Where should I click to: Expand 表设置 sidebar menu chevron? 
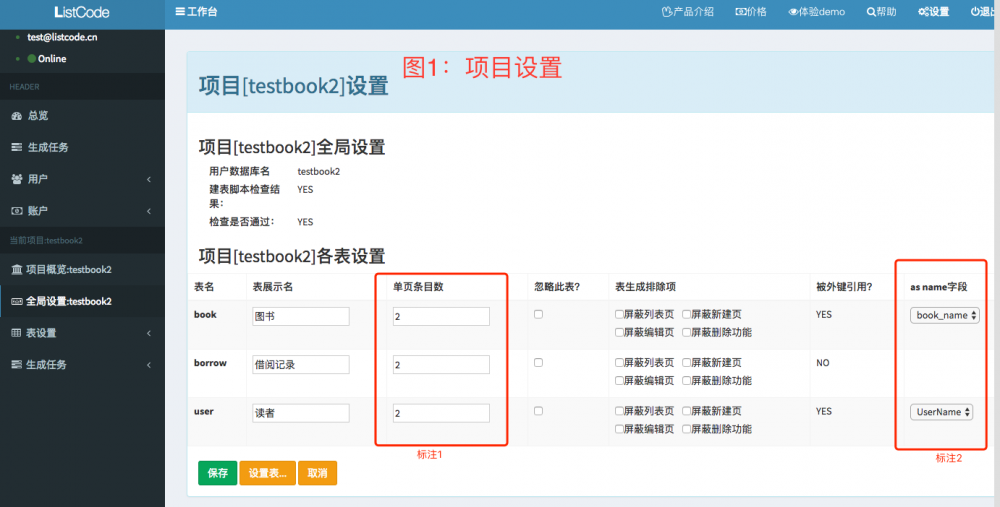(149, 333)
